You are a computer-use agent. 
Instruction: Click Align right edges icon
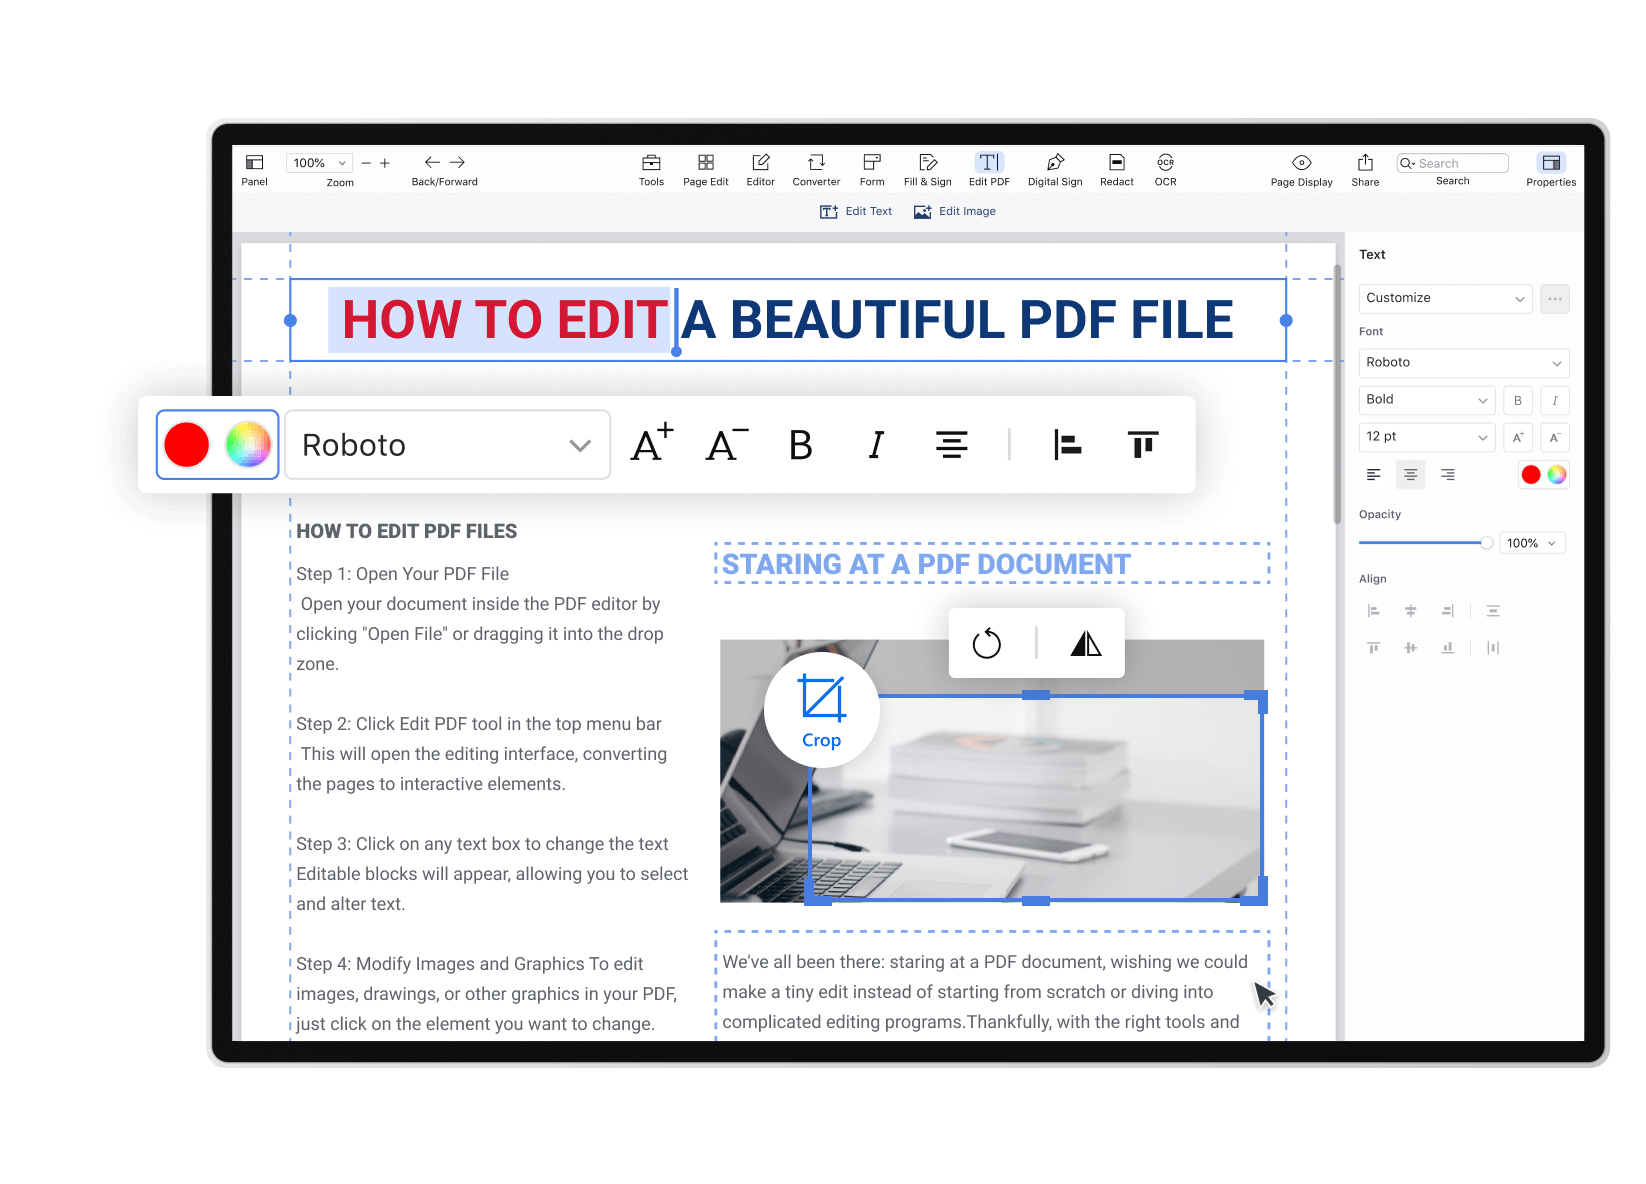[x=1448, y=611]
